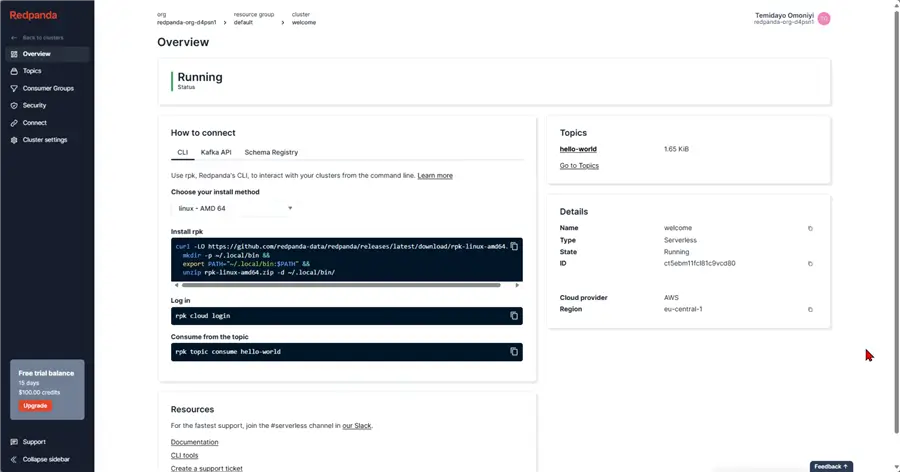This screenshot has width=900, height=472.
Task: Open the Connect sidebar item
Action: [47, 123]
